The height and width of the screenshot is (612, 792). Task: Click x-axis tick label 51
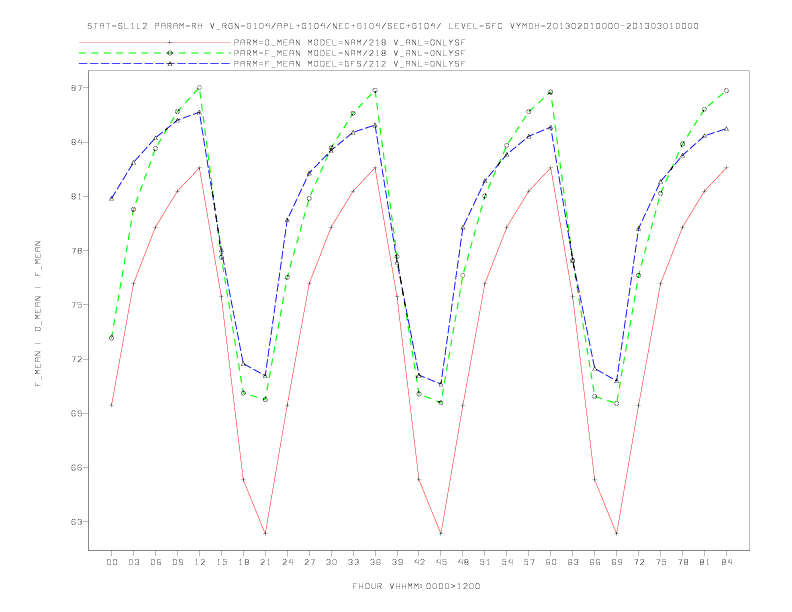pyautogui.click(x=485, y=562)
